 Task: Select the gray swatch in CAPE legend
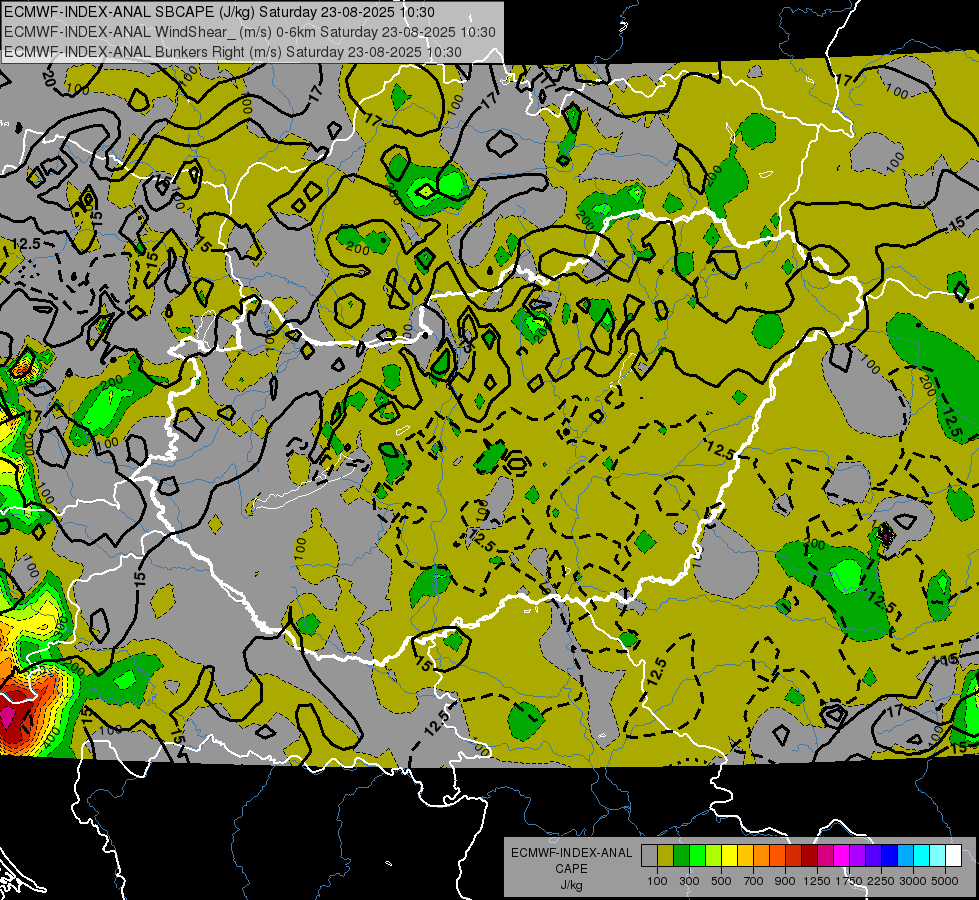(x=649, y=856)
